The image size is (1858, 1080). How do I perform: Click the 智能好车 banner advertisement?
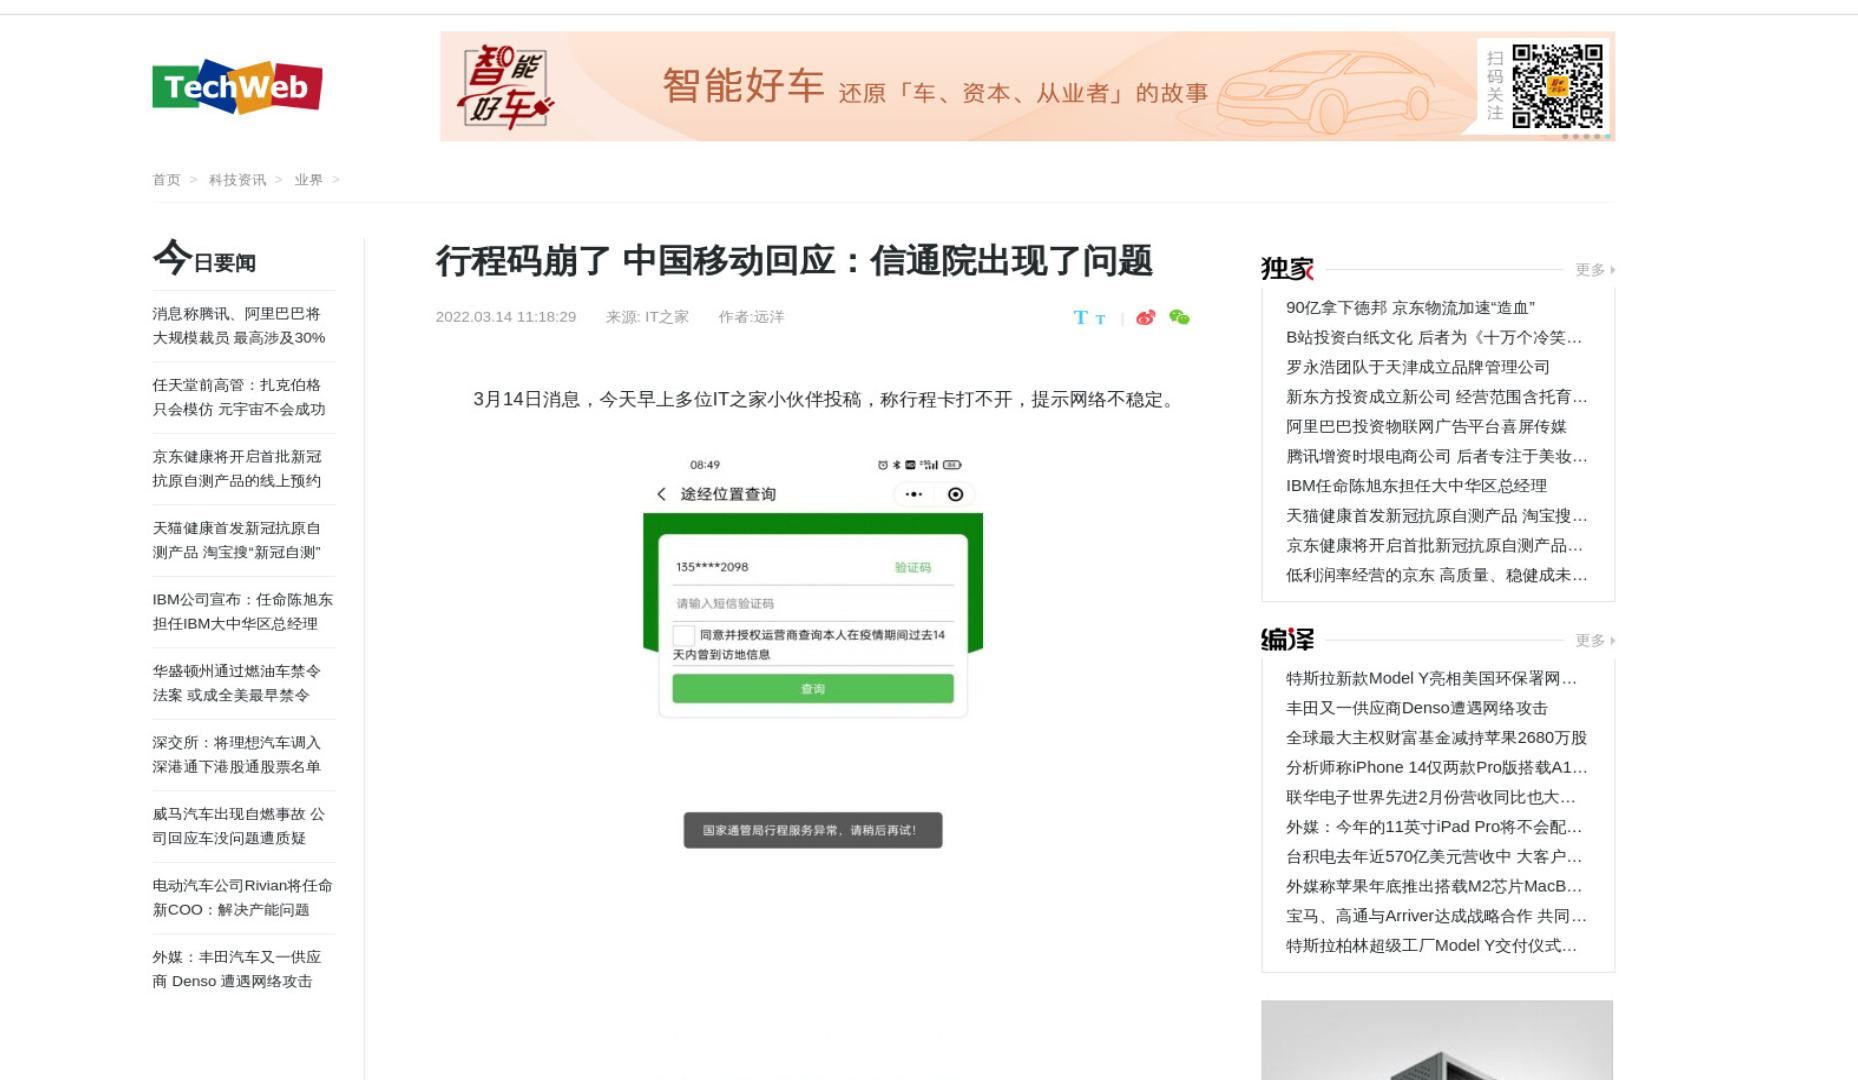pyautogui.click(x=1027, y=86)
